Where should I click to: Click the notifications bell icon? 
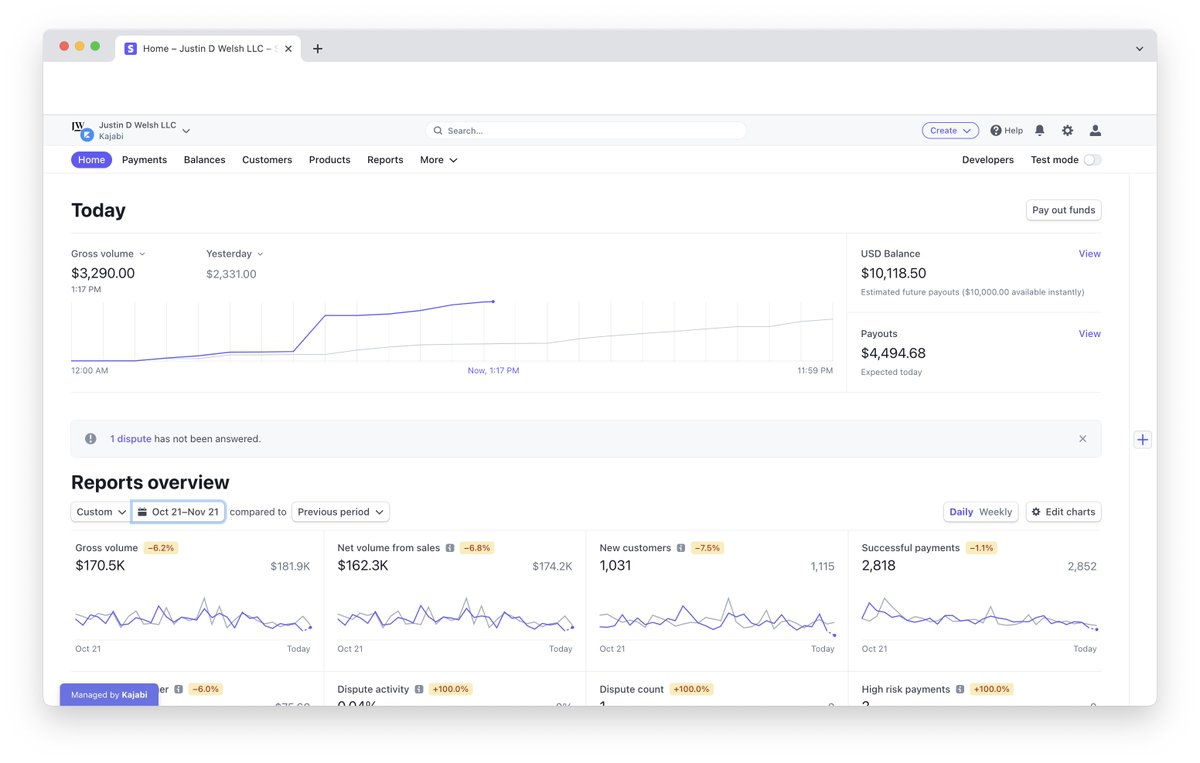[1039, 130]
